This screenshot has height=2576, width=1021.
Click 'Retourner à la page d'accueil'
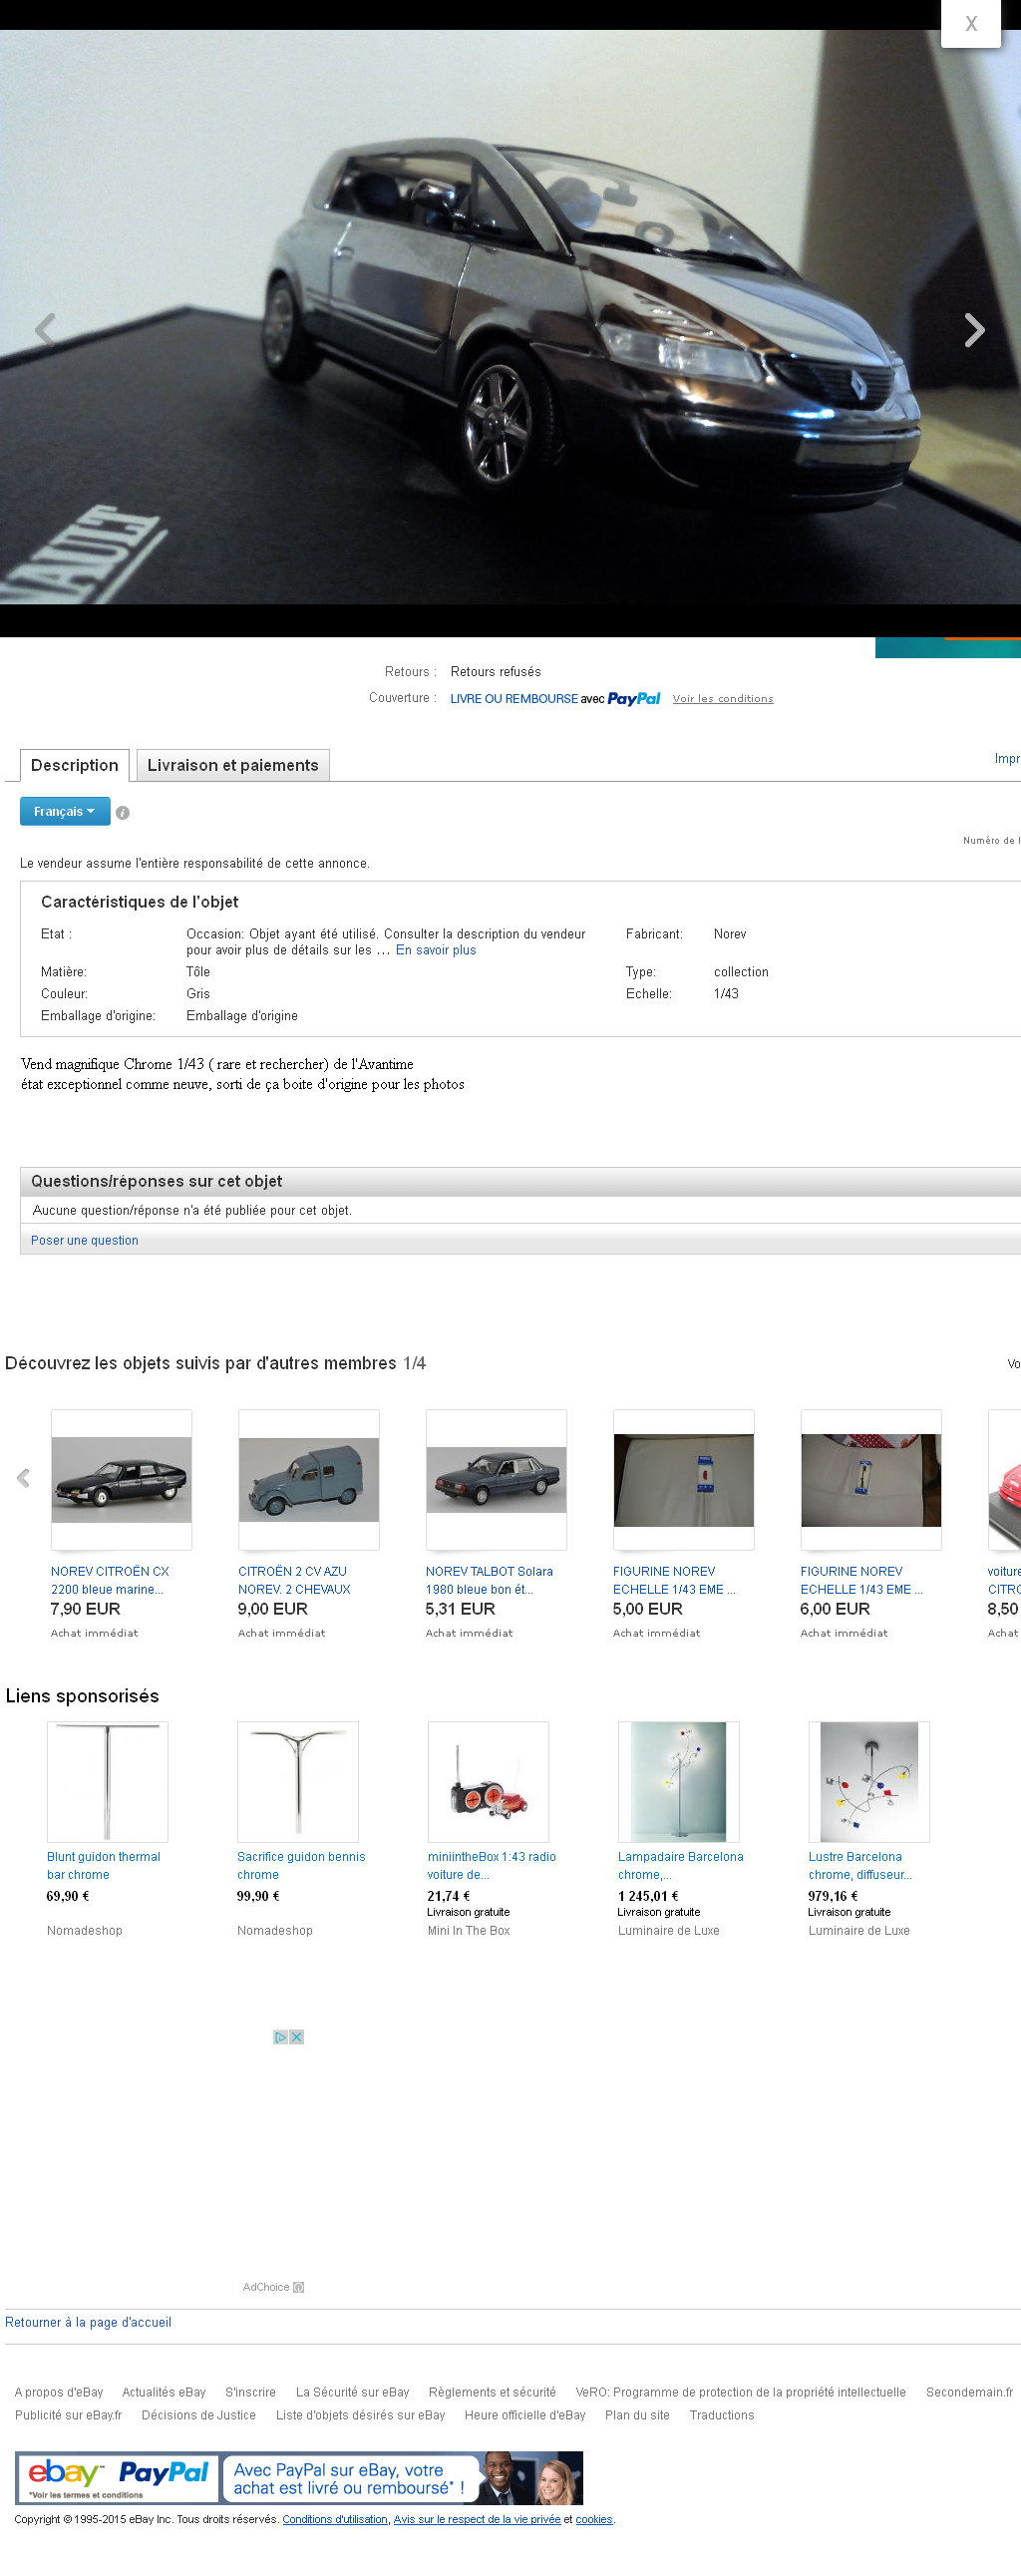[x=88, y=2322]
